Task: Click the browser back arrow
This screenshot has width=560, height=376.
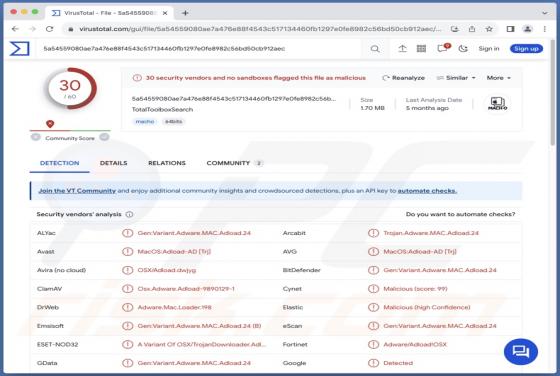Action: tap(15, 29)
